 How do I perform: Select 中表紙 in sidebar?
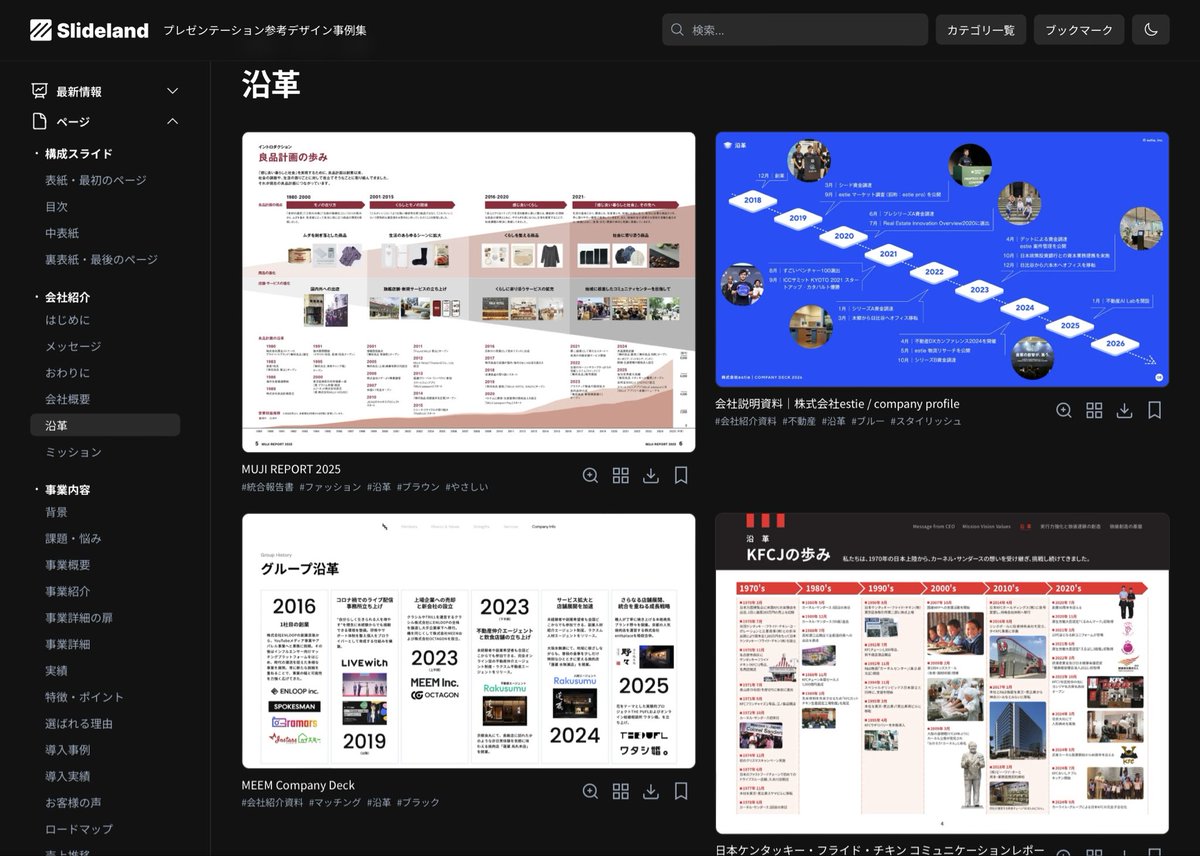click(62, 233)
